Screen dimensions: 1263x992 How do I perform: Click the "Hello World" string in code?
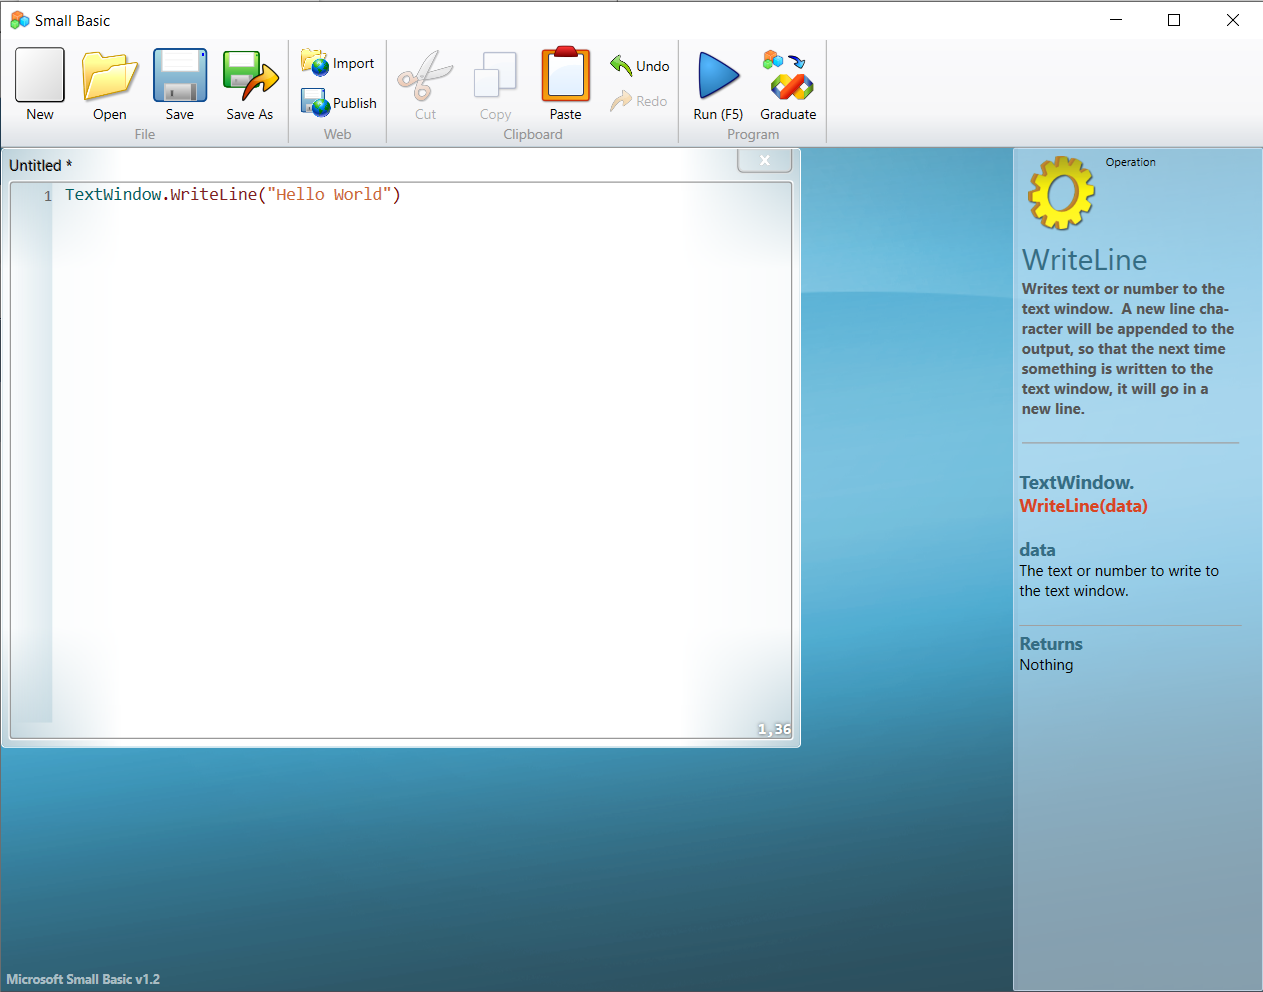[329, 195]
